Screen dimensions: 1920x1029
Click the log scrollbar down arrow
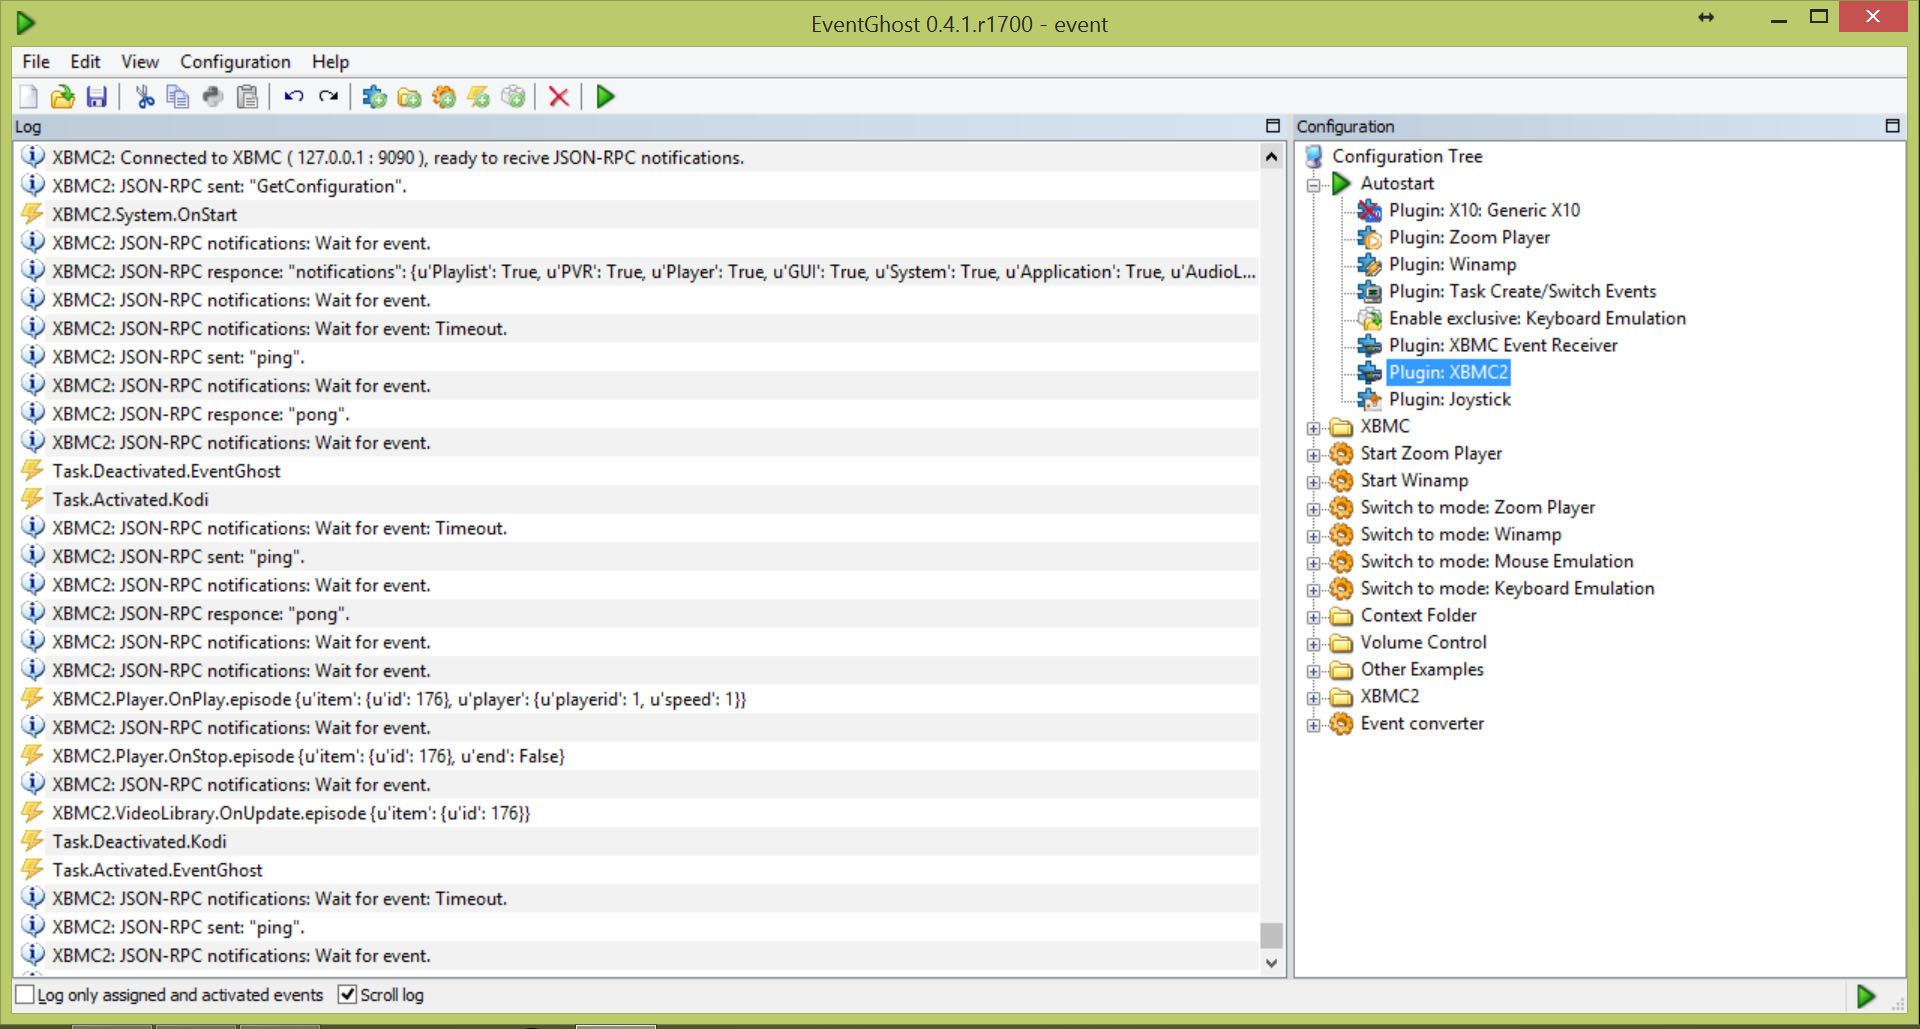point(1271,963)
